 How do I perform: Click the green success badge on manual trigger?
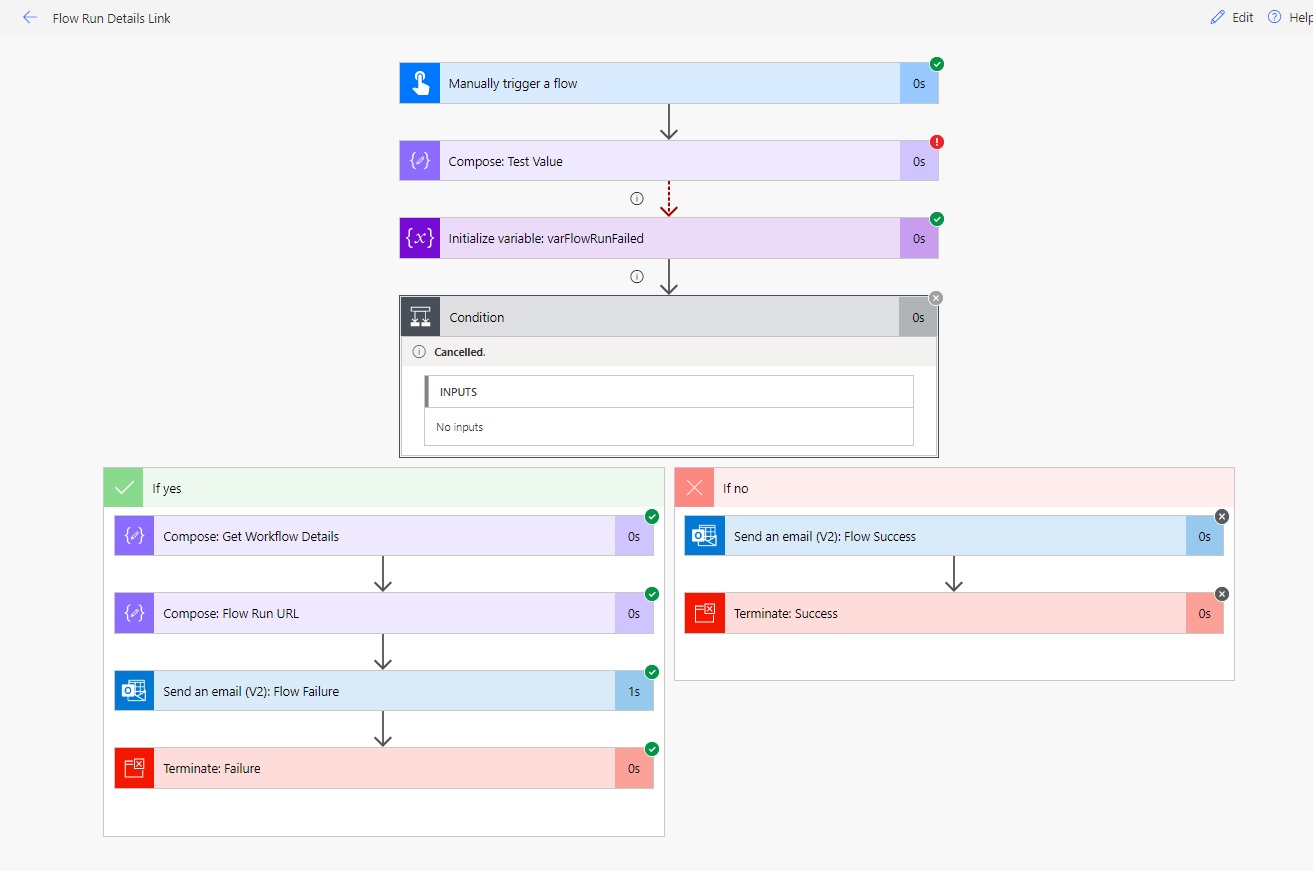936,63
